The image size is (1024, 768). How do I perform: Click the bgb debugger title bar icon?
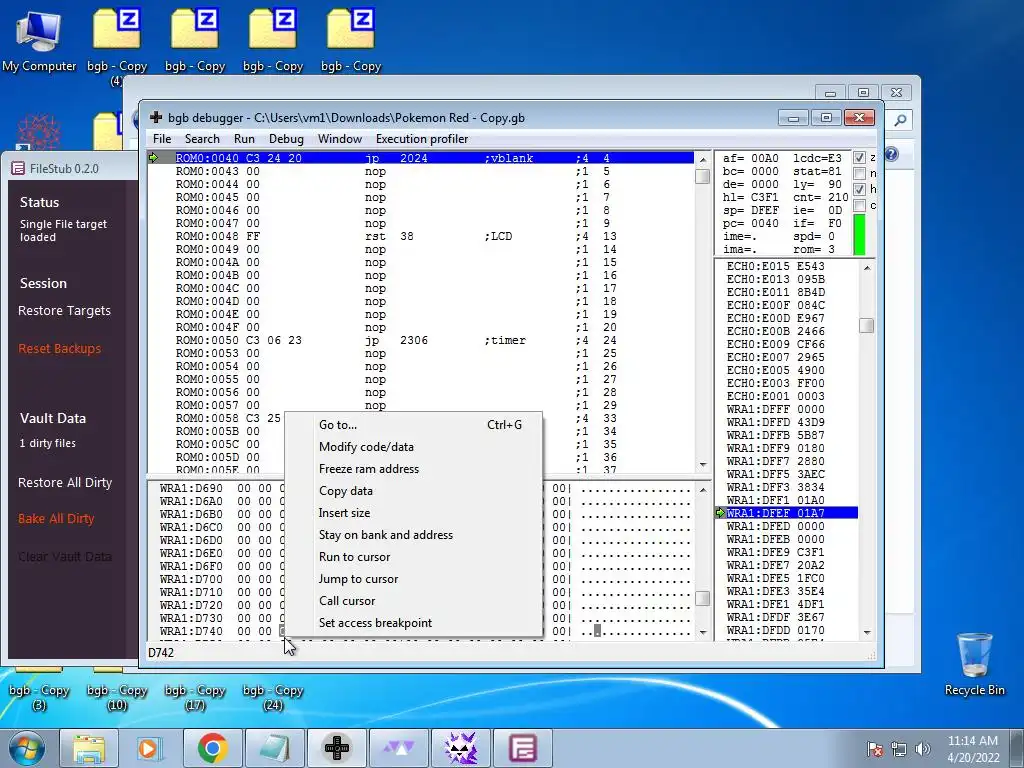(x=156, y=118)
